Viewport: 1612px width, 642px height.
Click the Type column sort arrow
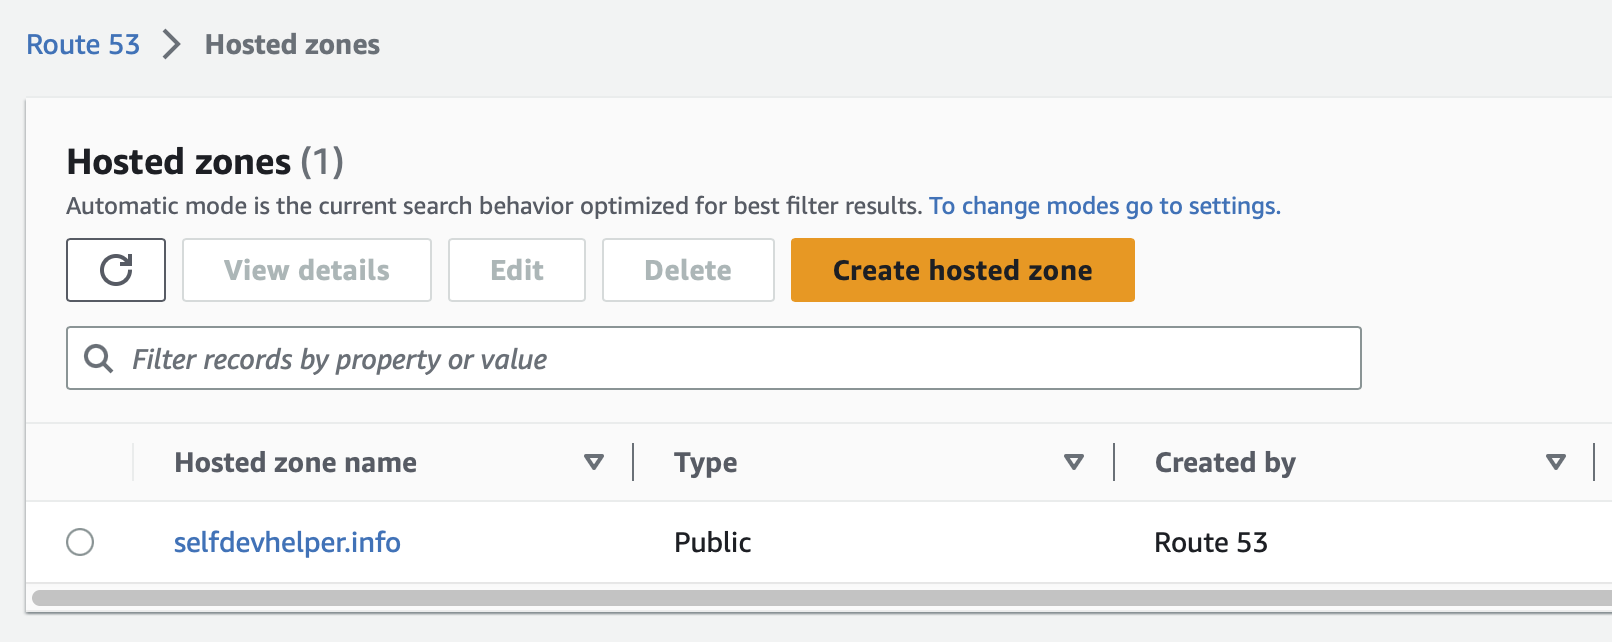point(1074,462)
